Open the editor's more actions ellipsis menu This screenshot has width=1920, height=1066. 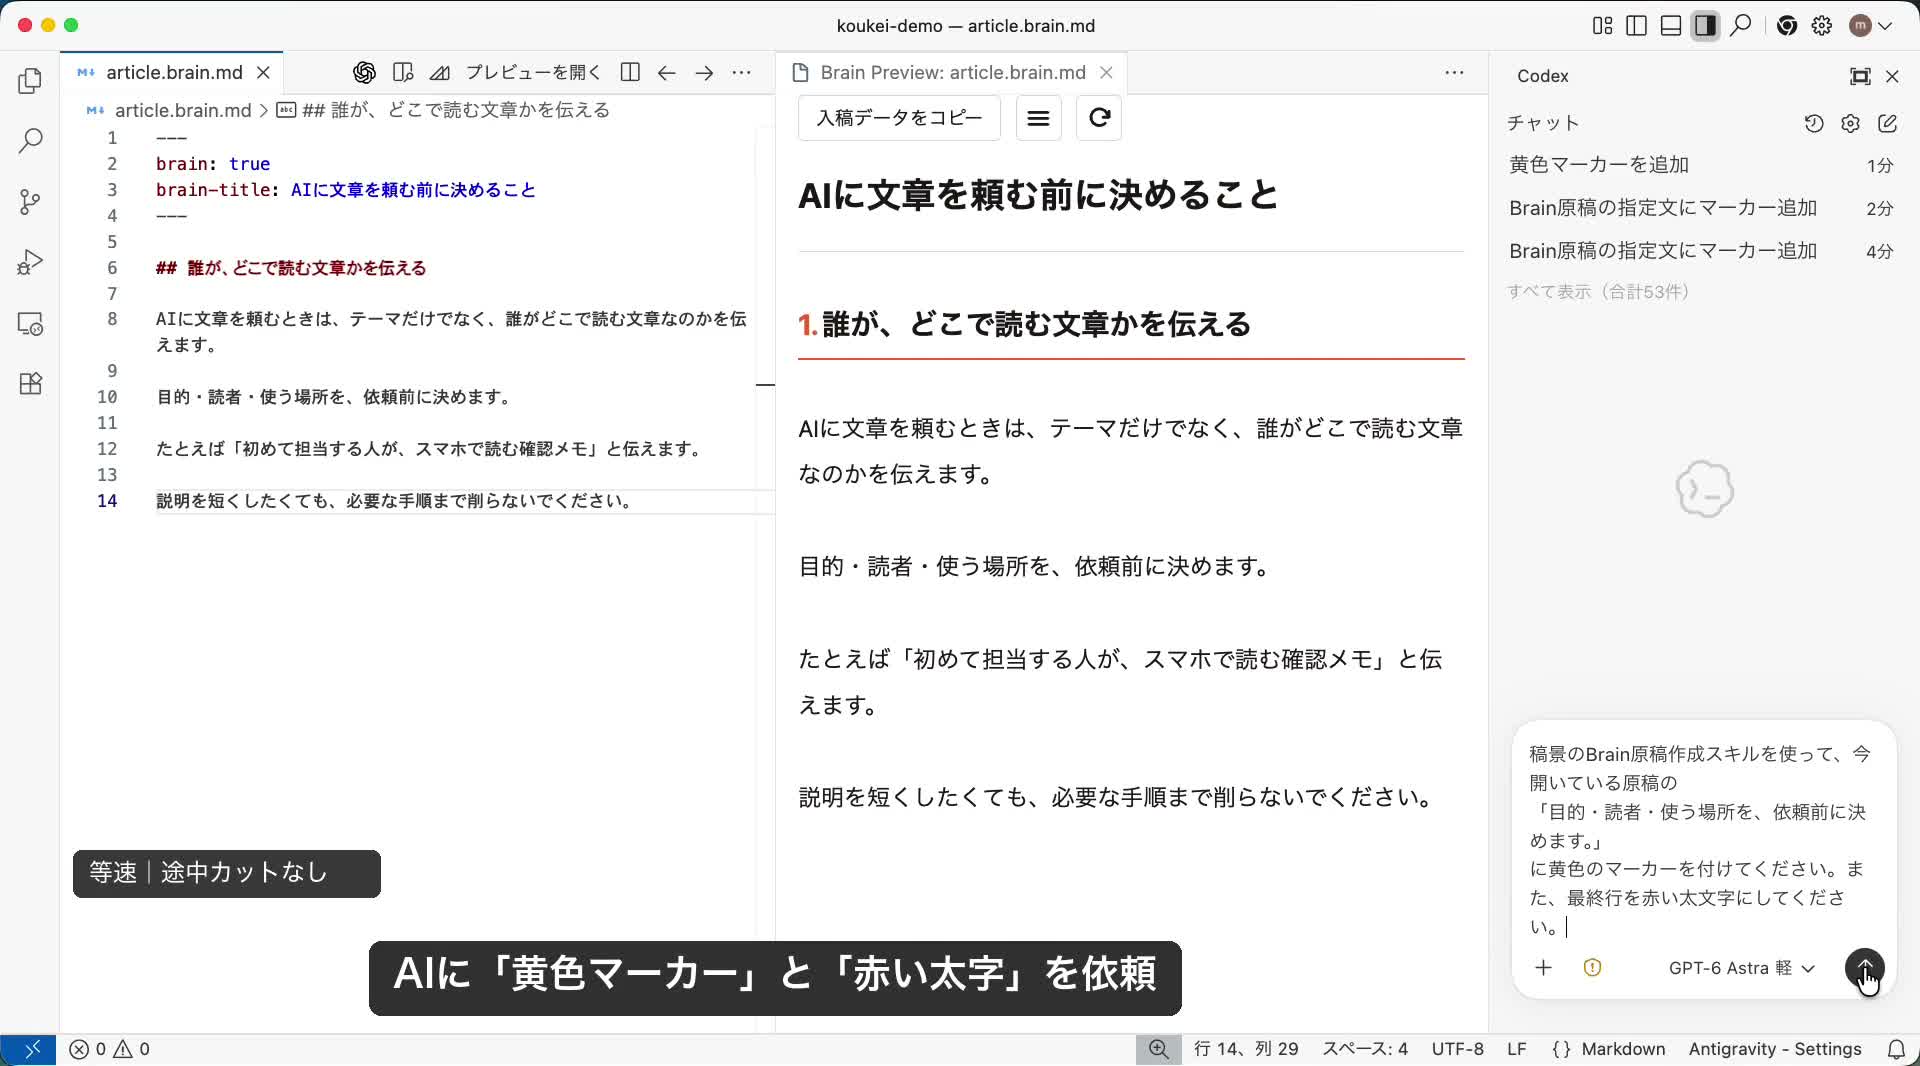pyautogui.click(x=741, y=72)
